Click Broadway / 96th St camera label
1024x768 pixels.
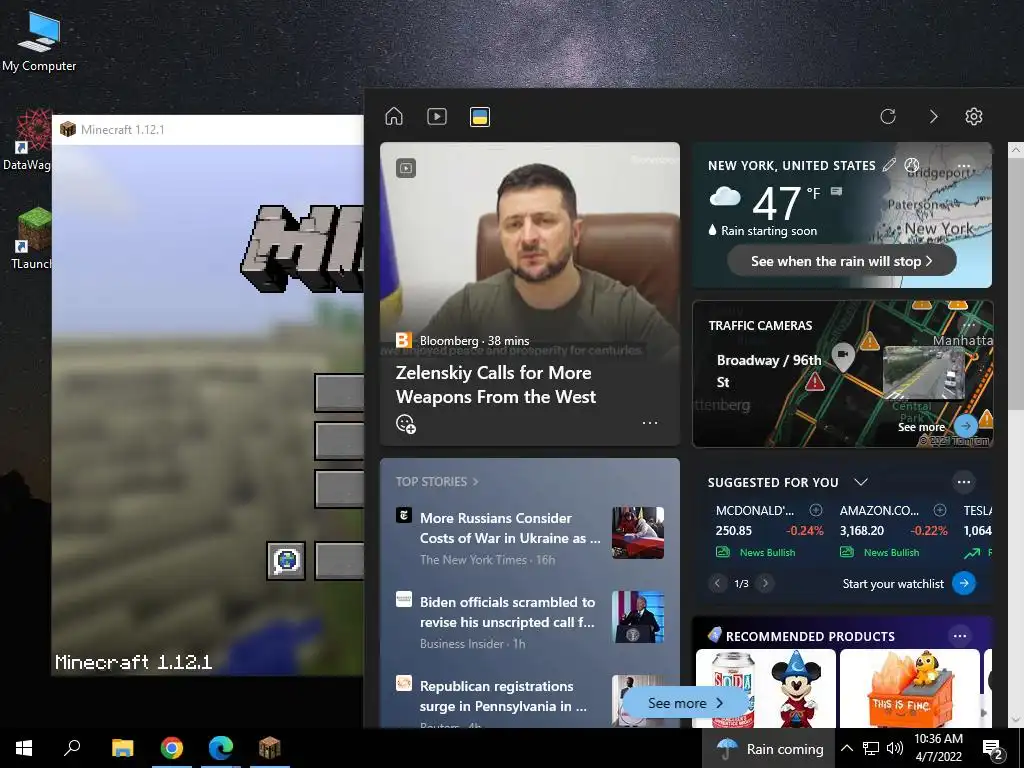(768, 371)
